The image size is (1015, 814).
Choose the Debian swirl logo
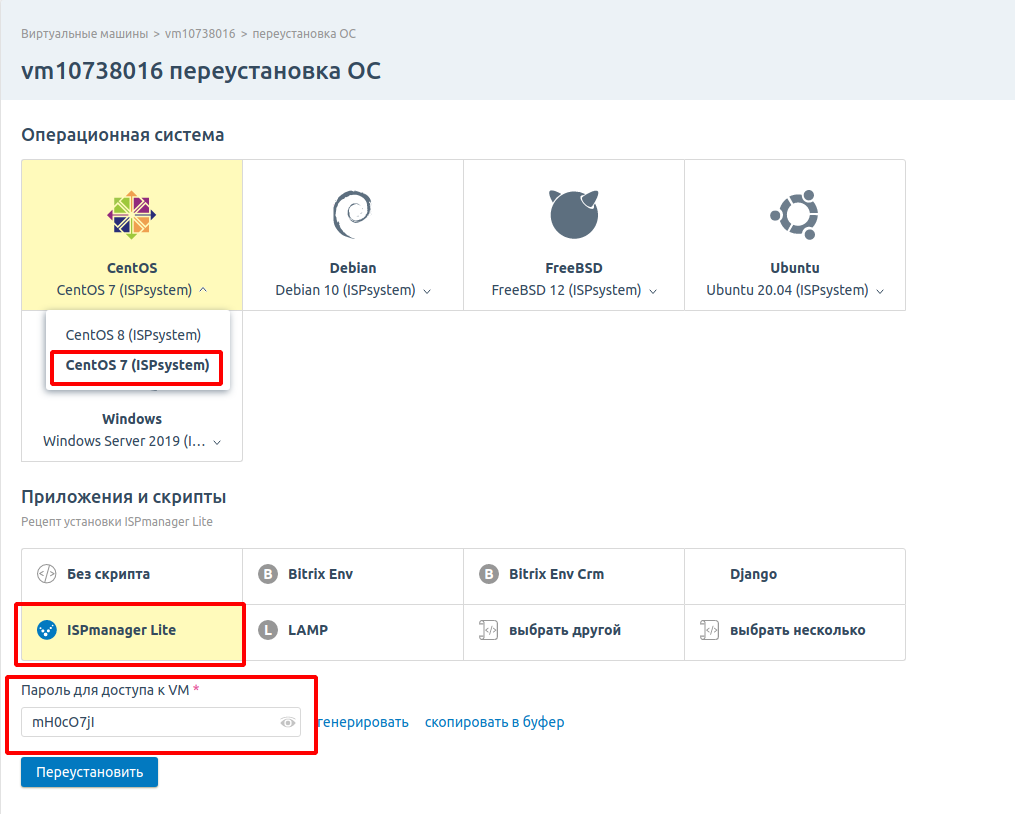[352, 214]
